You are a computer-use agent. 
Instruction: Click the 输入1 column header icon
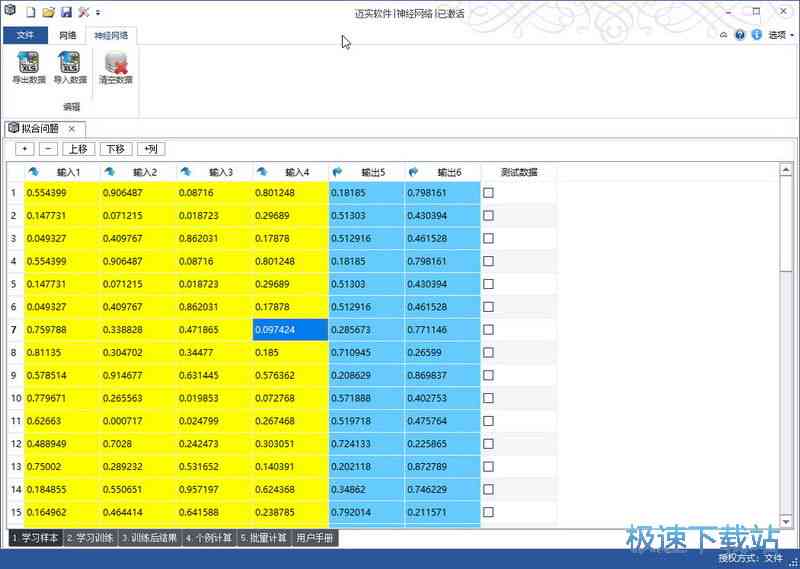pyautogui.click(x=34, y=172)
